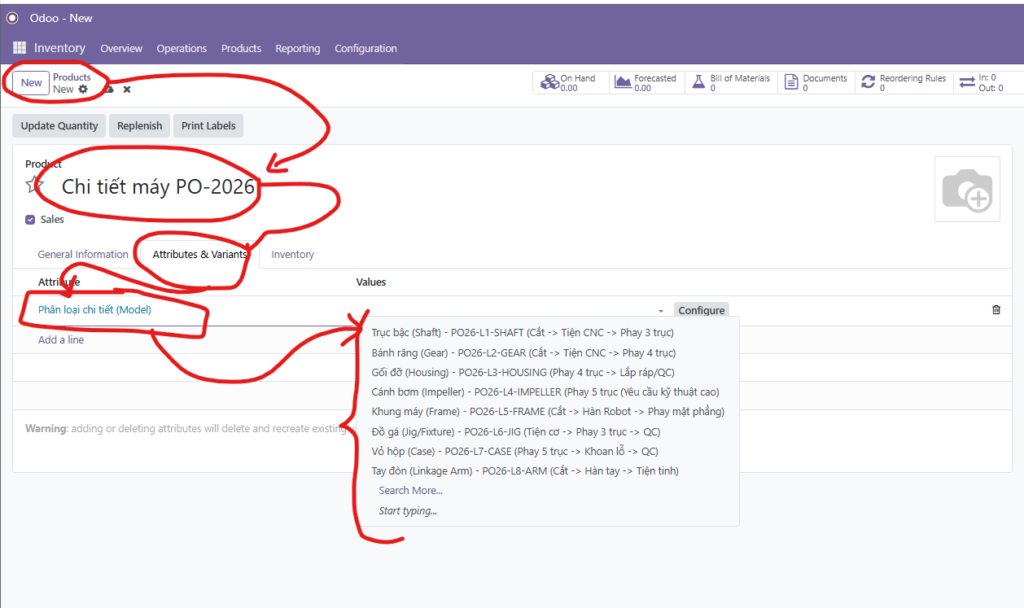The image size is (1024, 608).
Task: Open Reordering Rules stat button
Action: pos(904,83)
